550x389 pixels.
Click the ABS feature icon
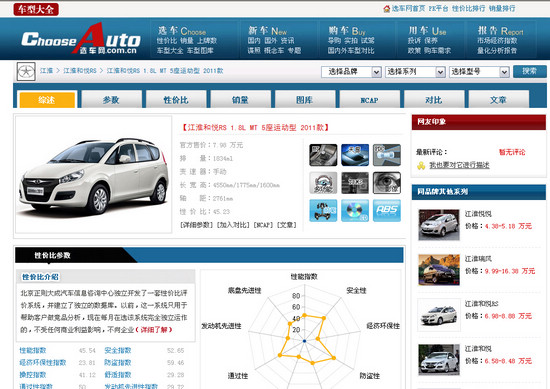(387, 210)
